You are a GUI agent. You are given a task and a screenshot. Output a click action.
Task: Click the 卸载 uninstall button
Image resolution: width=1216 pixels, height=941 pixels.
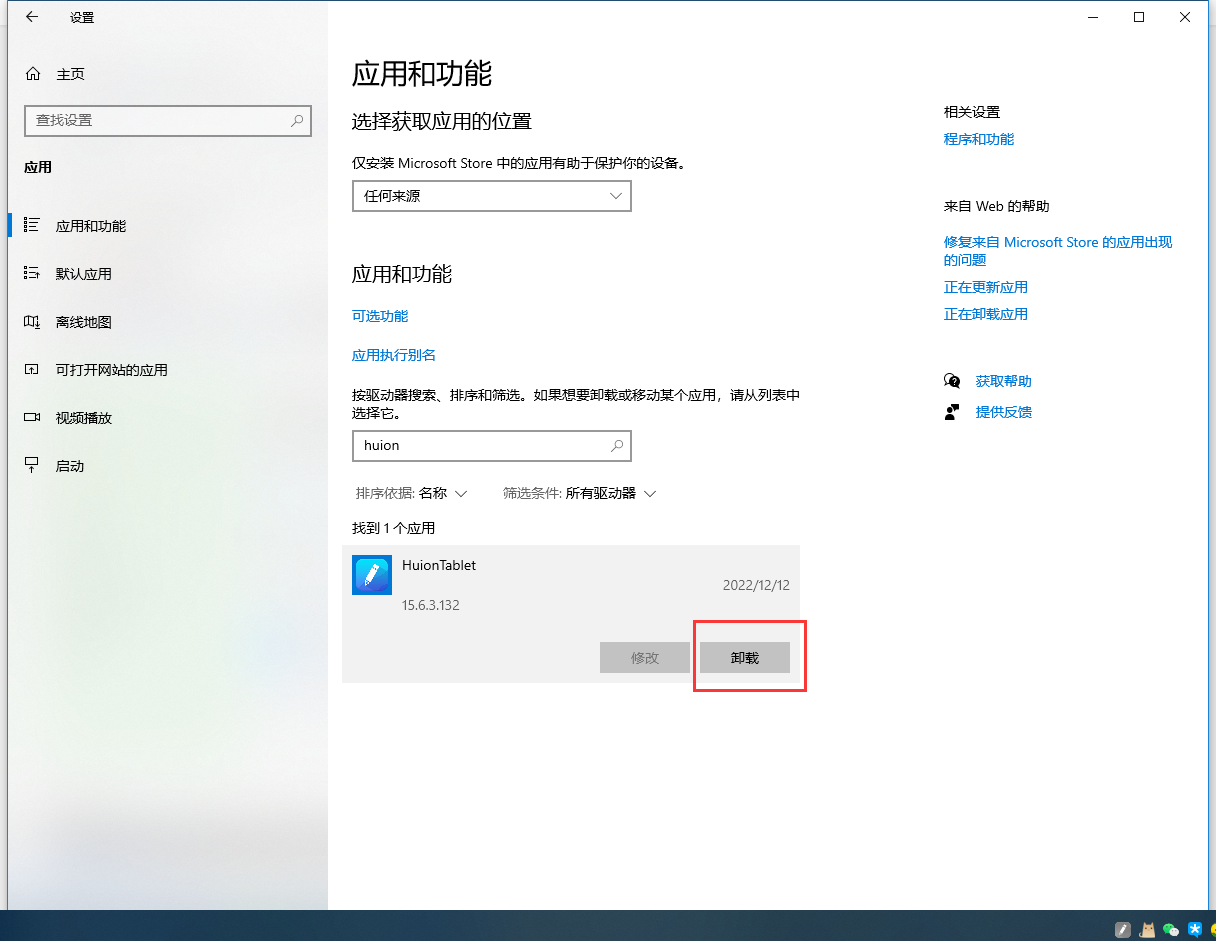point(745,657)
